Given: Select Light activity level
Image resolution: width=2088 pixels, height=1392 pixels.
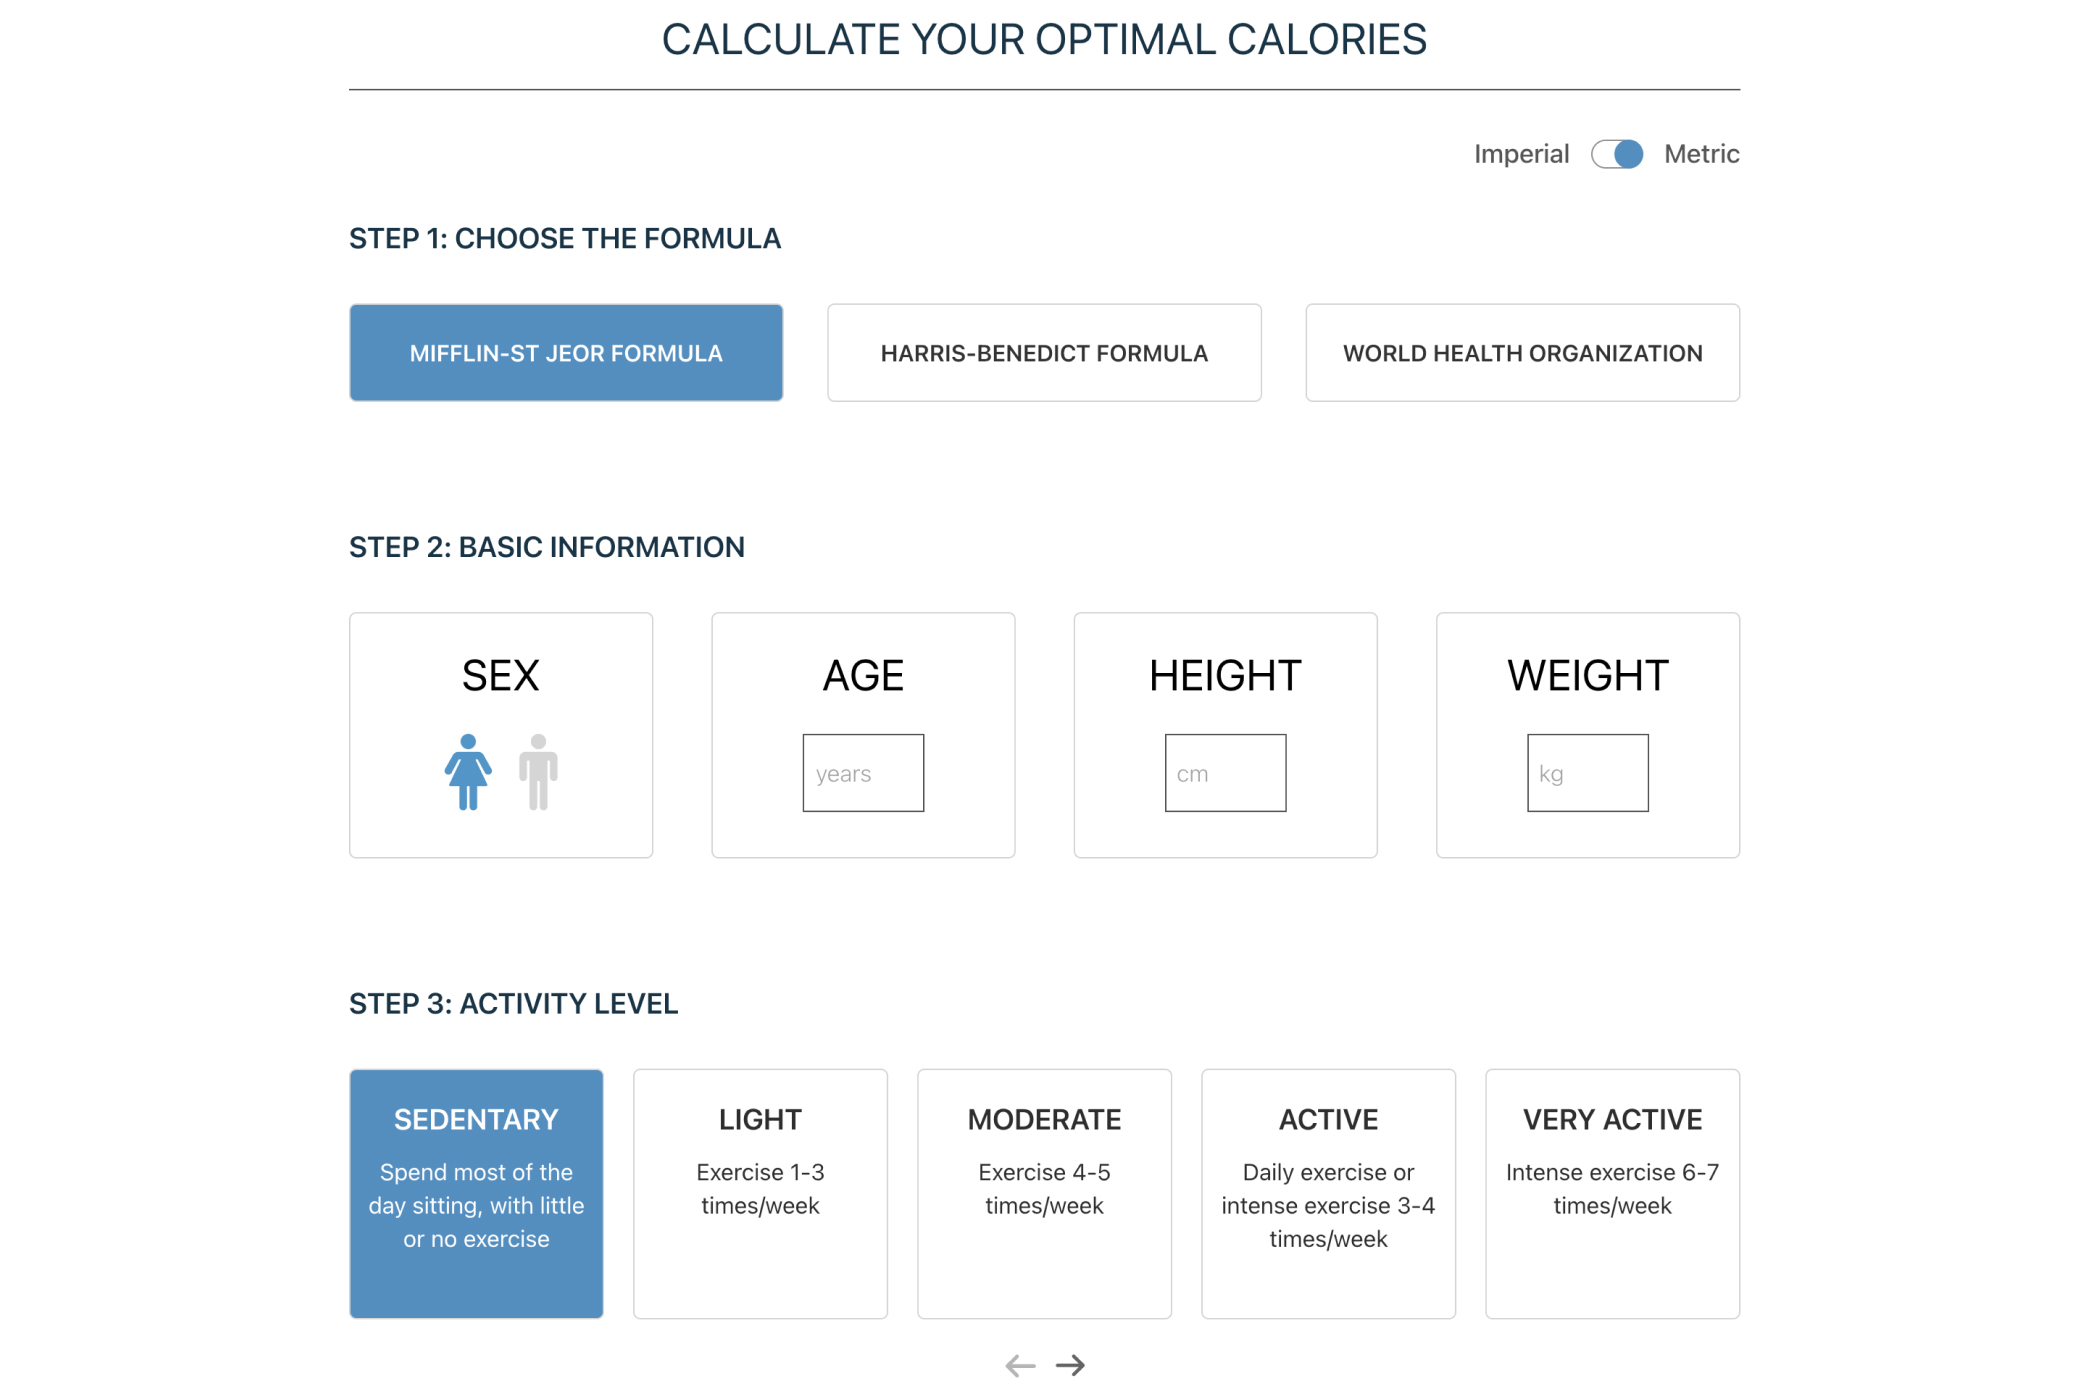Looking at the screenshot, I should click(x=760, y=1194).
